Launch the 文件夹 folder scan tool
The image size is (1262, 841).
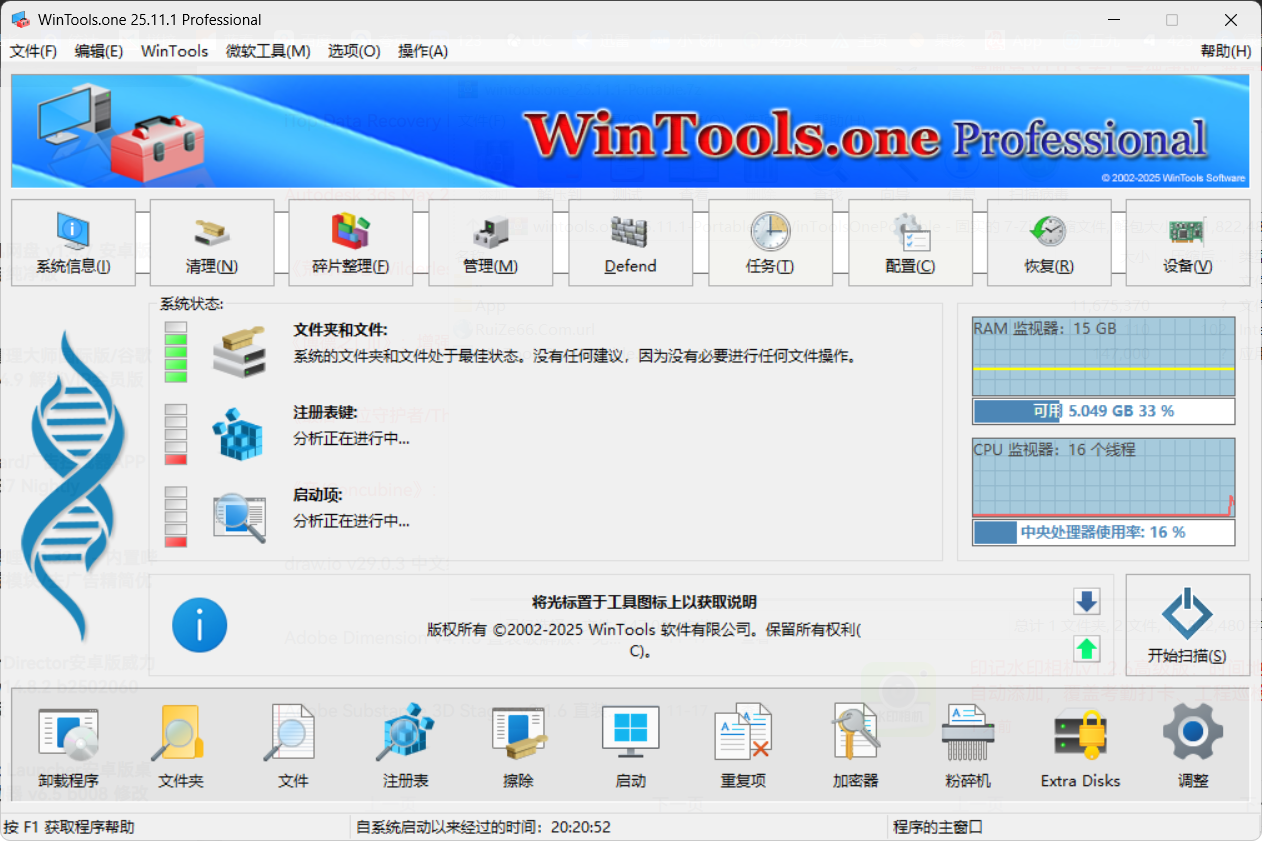(181, 746)
